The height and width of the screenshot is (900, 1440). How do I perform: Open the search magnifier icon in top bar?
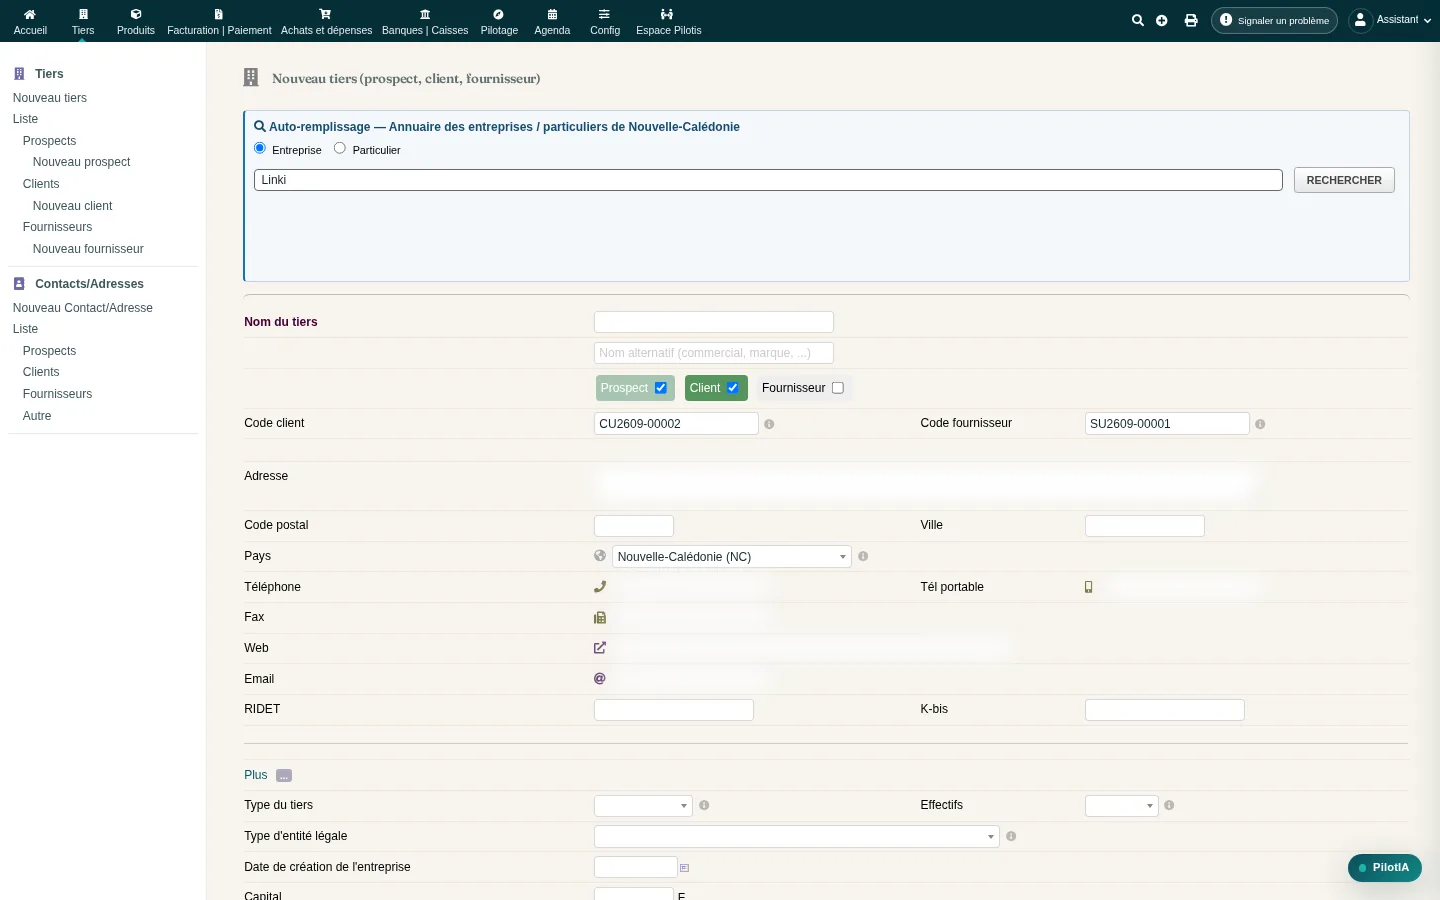click(1137, 20)
